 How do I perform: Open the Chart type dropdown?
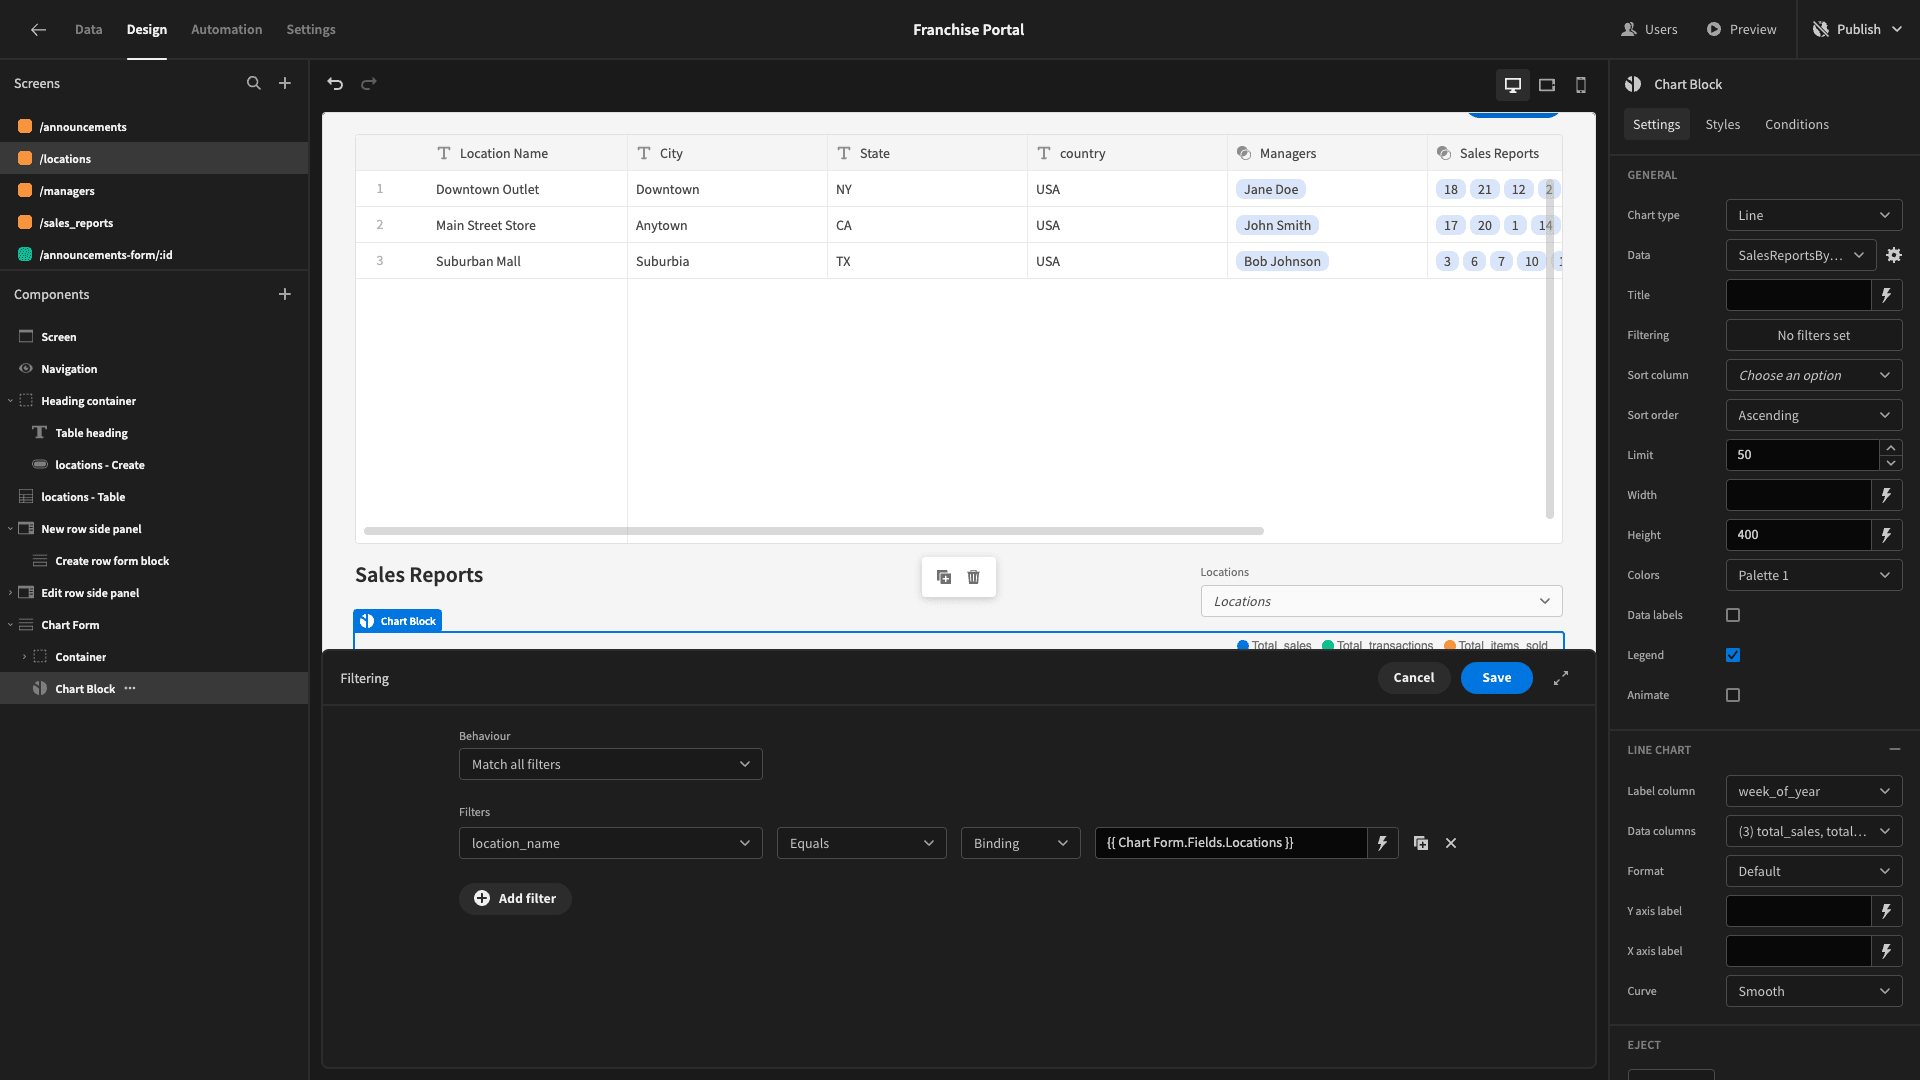[1814, 215]
